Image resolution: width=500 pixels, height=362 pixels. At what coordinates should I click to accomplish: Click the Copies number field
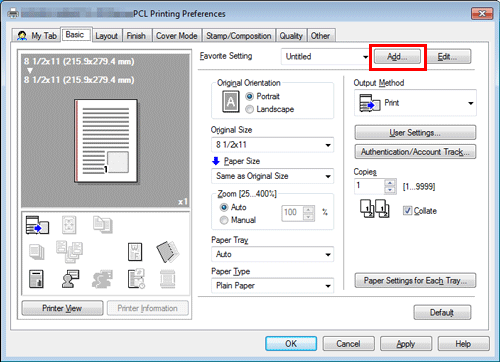pos(369,186)
